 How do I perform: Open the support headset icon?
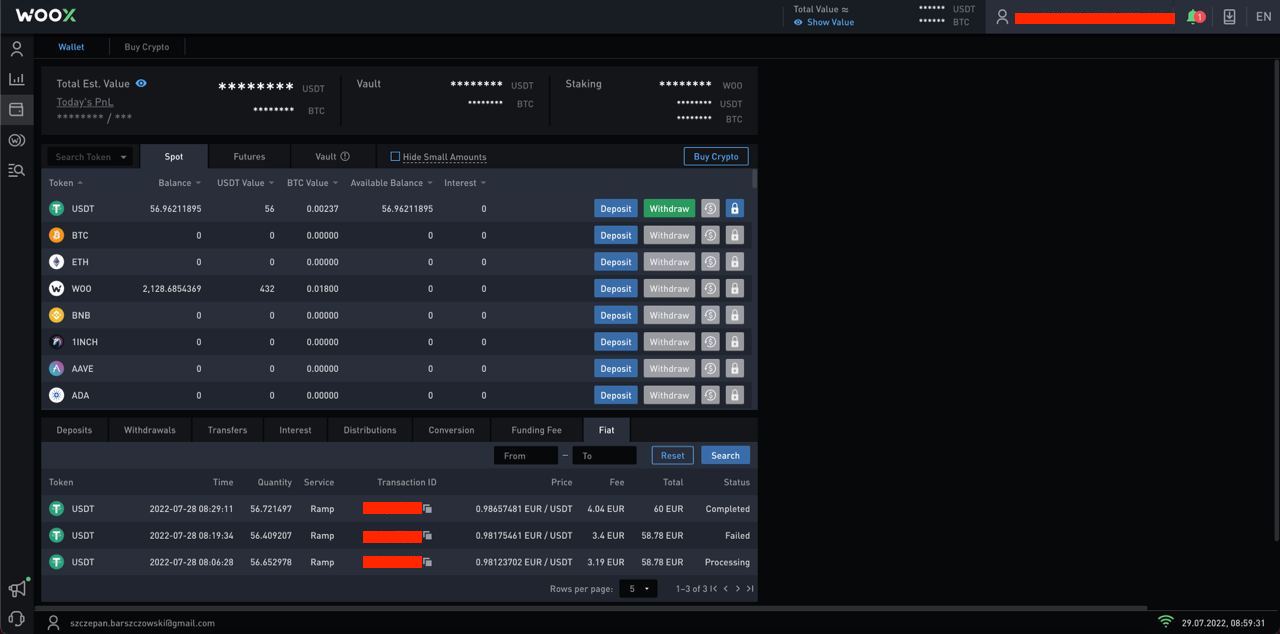[16, 619]
